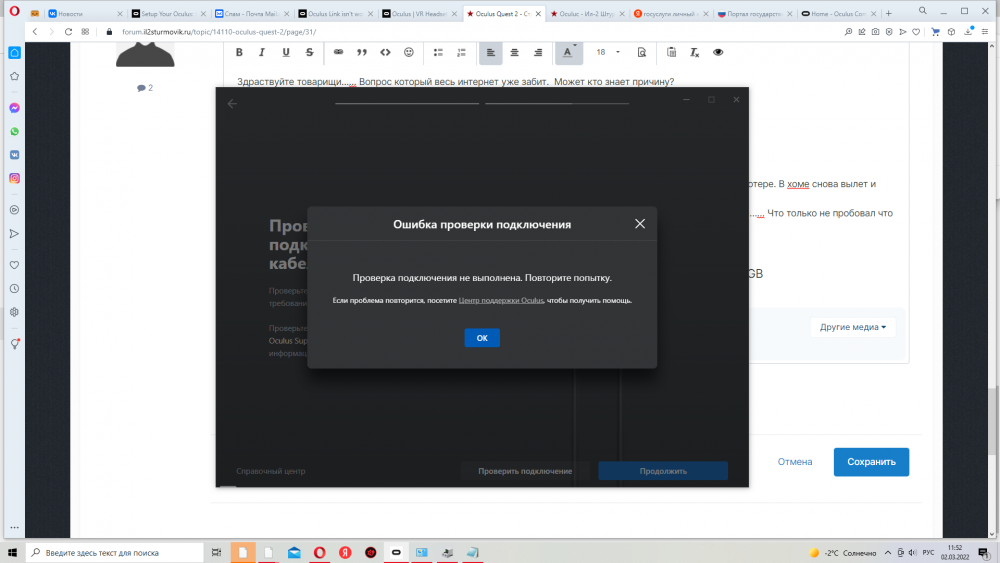Switch to the Портал государственных услуг tab

pos(755,13)
